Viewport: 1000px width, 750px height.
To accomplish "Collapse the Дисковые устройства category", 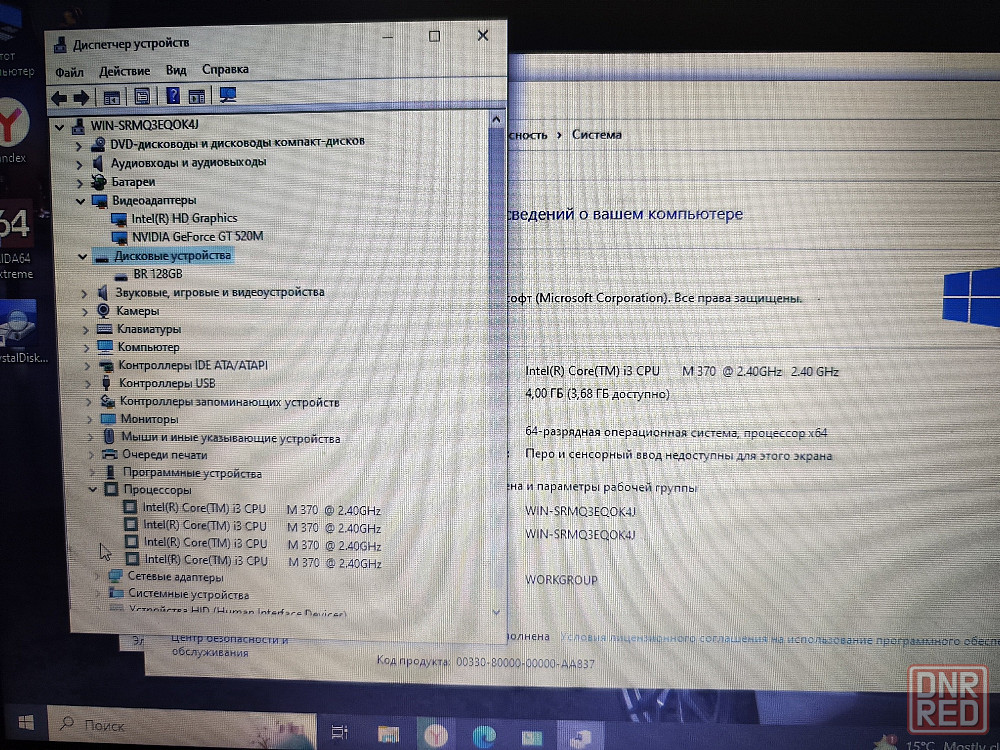I will [82, 257].
